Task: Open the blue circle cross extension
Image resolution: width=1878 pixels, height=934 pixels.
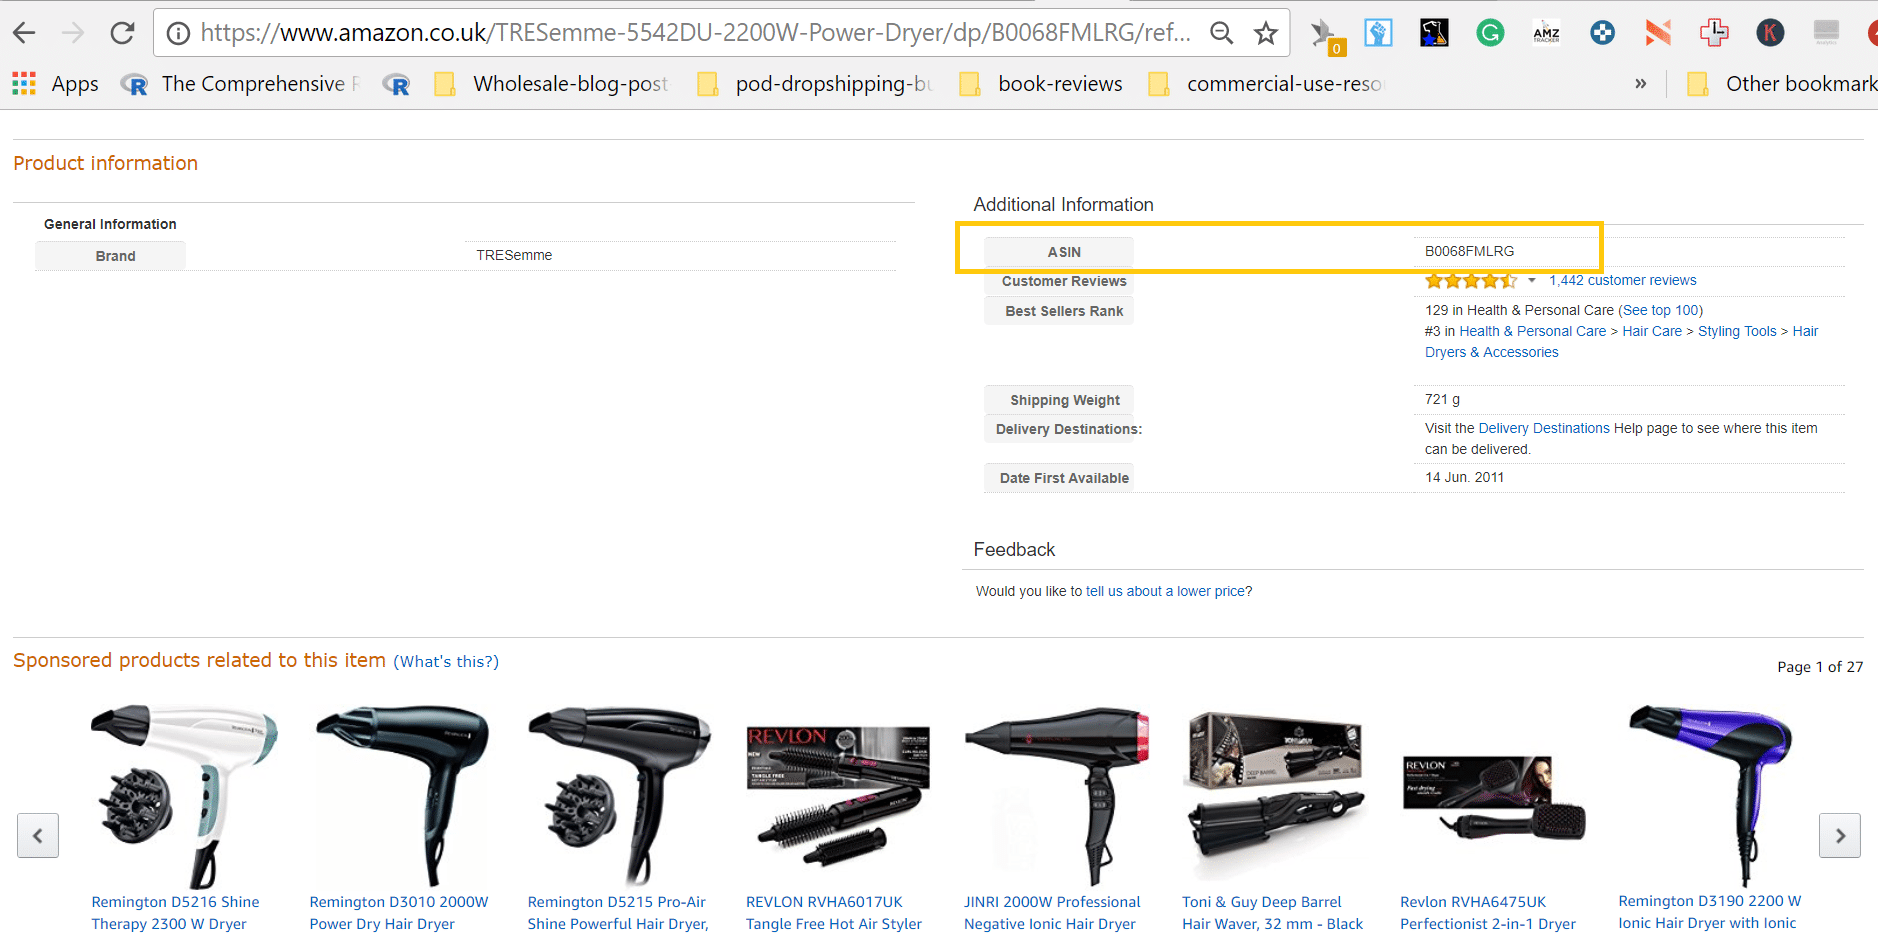Action: [x=1602, y=33]
